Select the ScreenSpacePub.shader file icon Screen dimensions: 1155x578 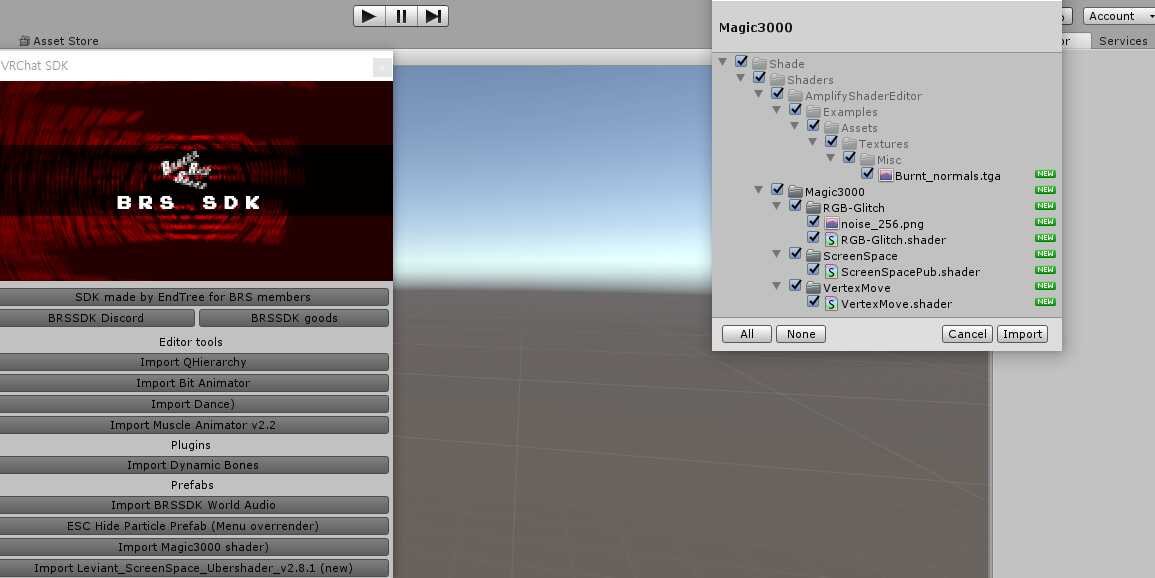click(x=831, y=272)
